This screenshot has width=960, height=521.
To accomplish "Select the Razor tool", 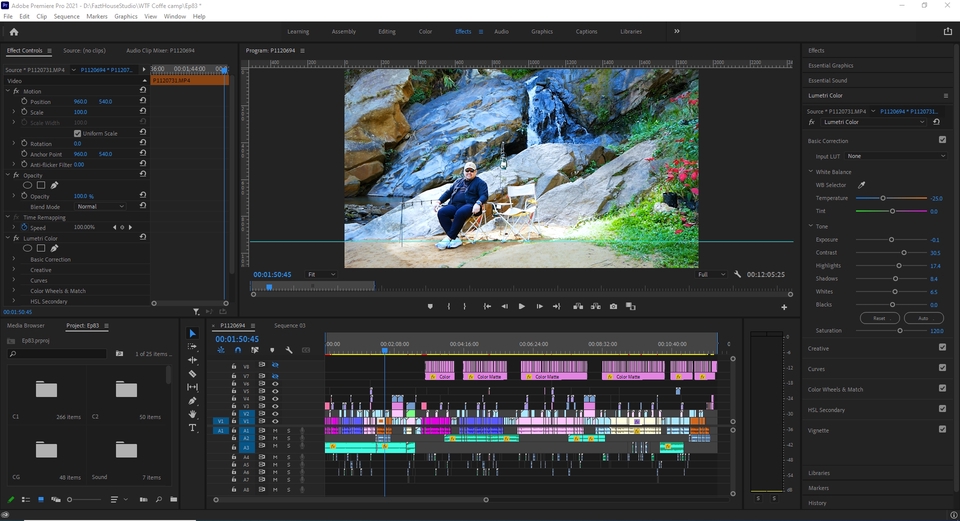I will pos(192,373).
